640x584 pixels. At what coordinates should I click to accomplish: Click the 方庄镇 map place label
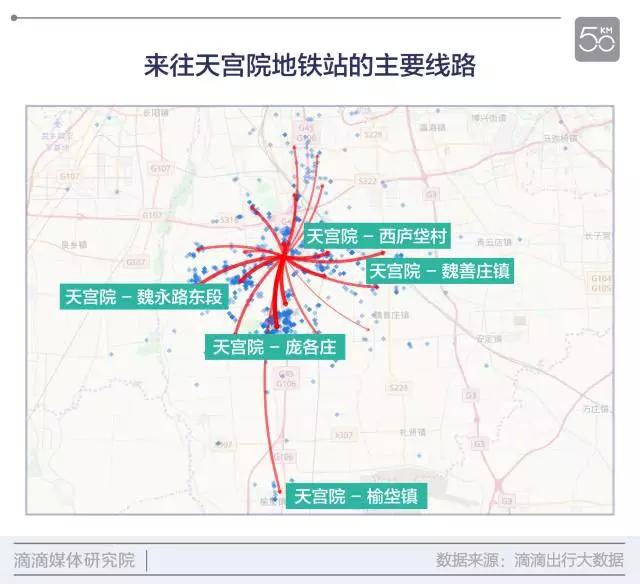[596, 409]
